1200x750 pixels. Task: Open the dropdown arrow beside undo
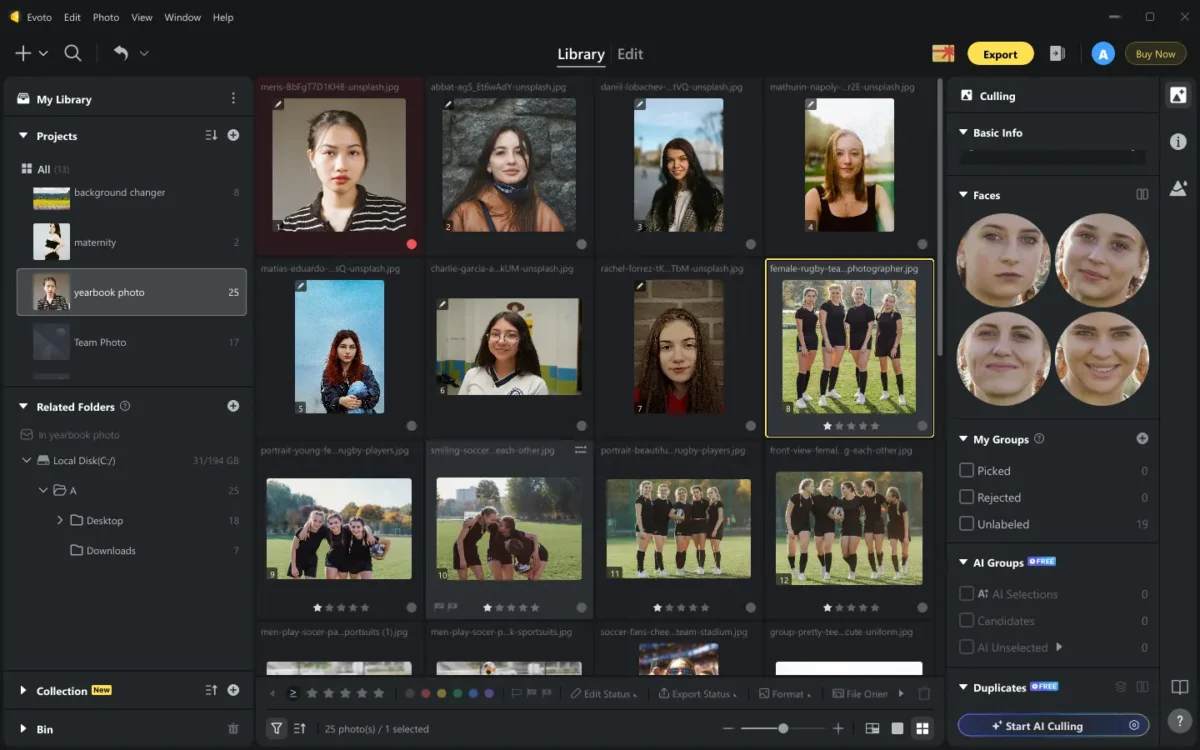click(144, 54)
